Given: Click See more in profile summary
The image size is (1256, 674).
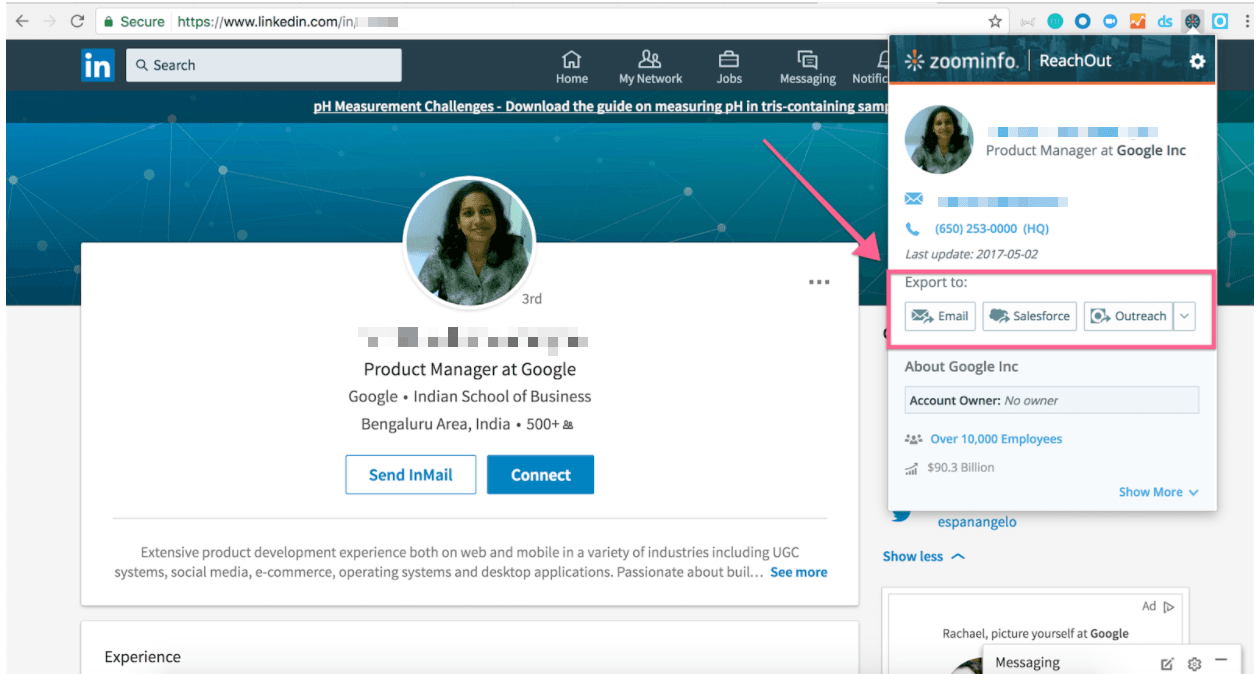Looking at the screenshot, I should tap(798, 572).
